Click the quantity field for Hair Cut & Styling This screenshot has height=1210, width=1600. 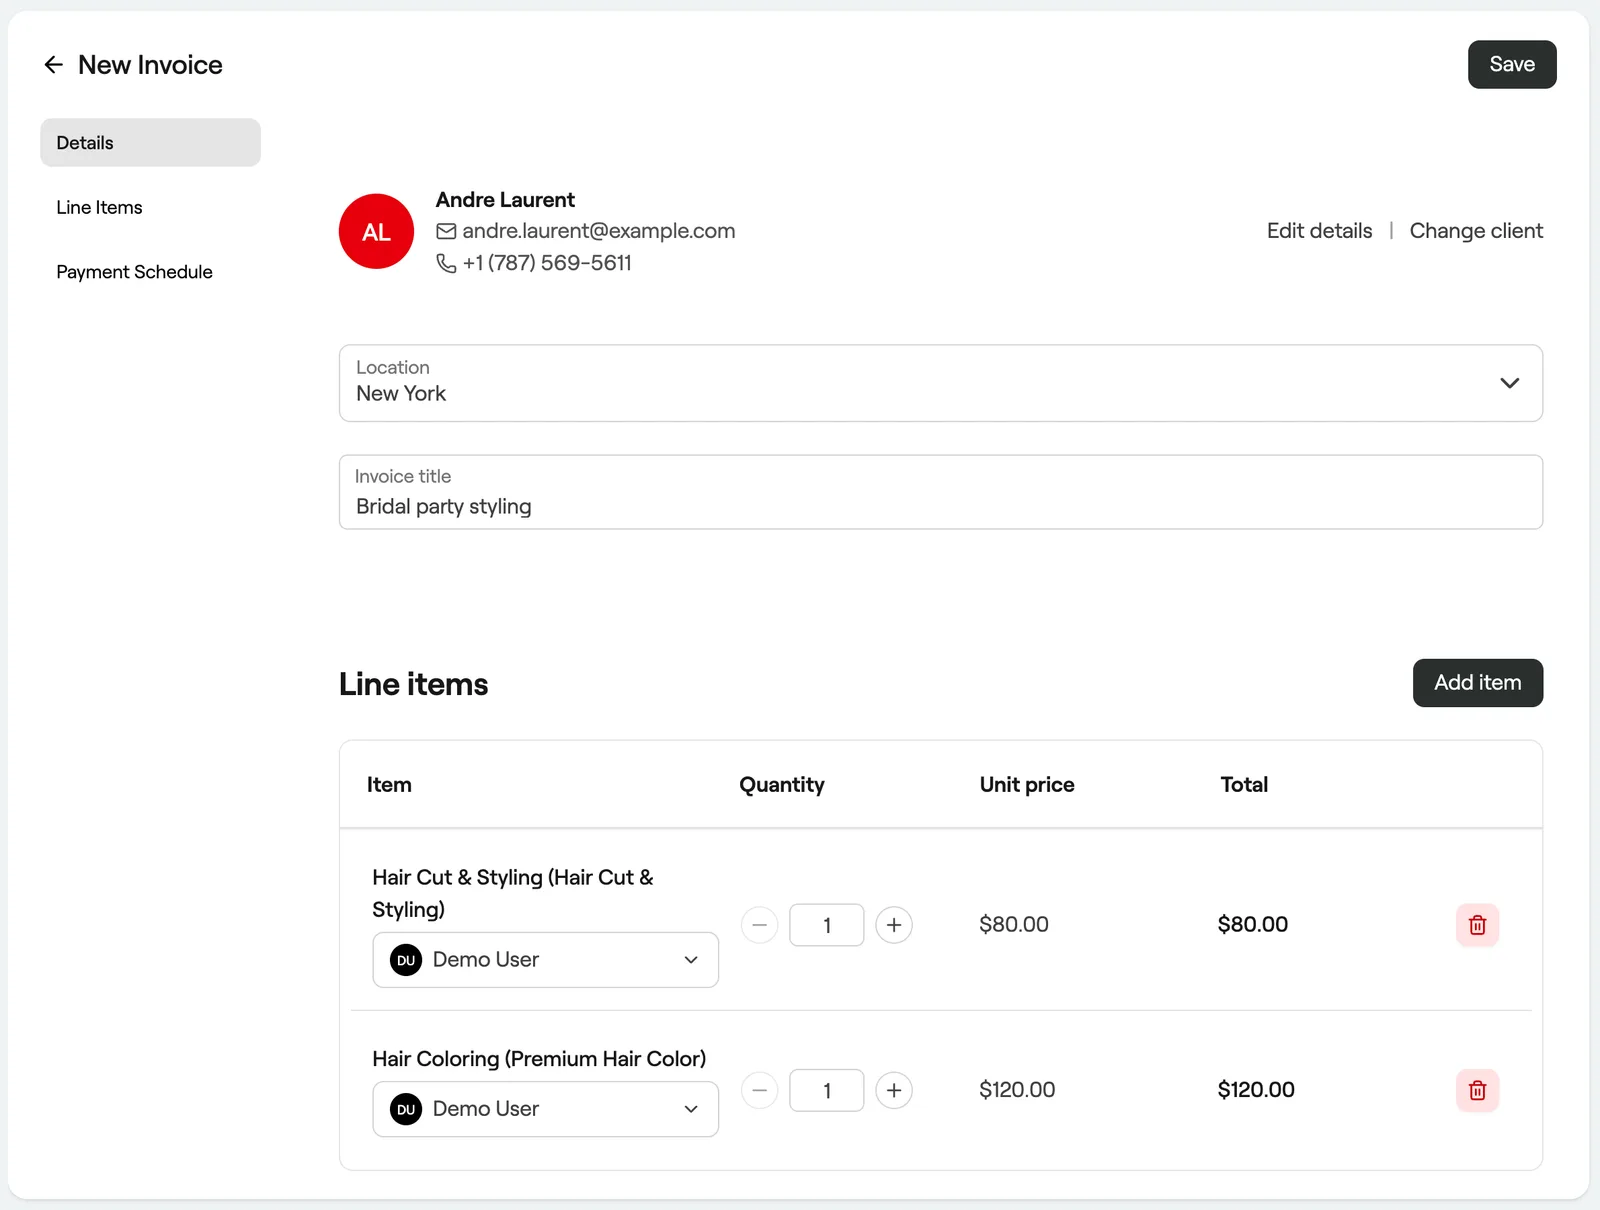[827, 925]
